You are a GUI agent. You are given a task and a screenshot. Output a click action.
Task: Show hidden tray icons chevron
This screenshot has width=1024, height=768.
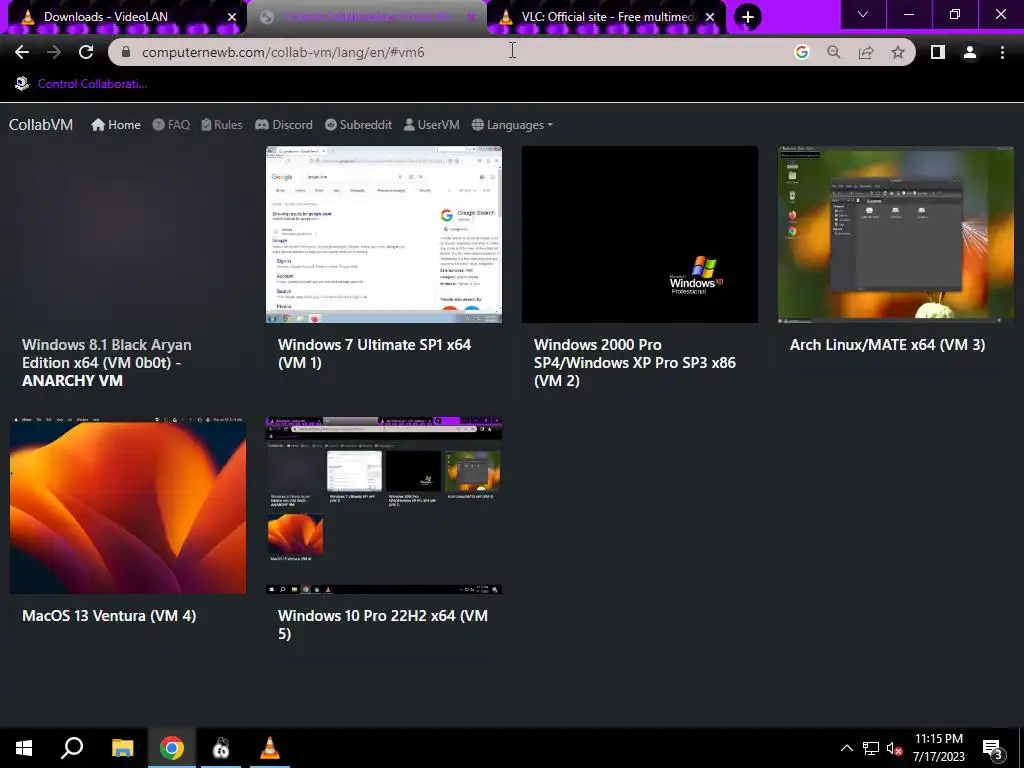pyautogui.click(x=846, y=748)
